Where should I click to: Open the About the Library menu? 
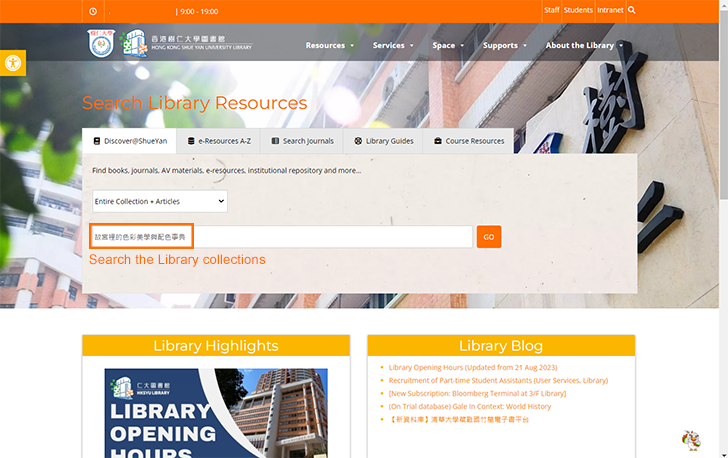pos(584,45)
